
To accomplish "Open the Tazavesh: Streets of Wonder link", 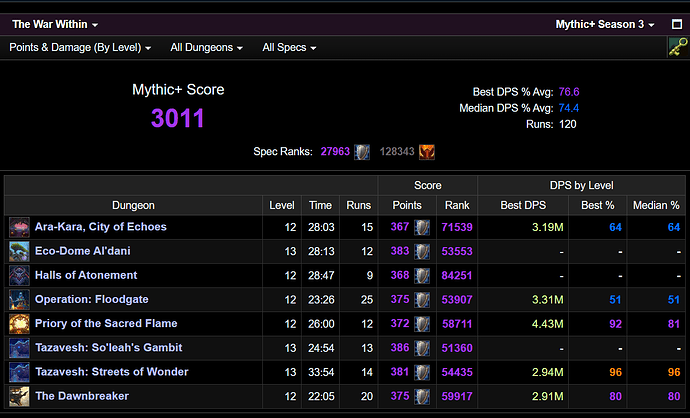I will click(x=111, y=372).
